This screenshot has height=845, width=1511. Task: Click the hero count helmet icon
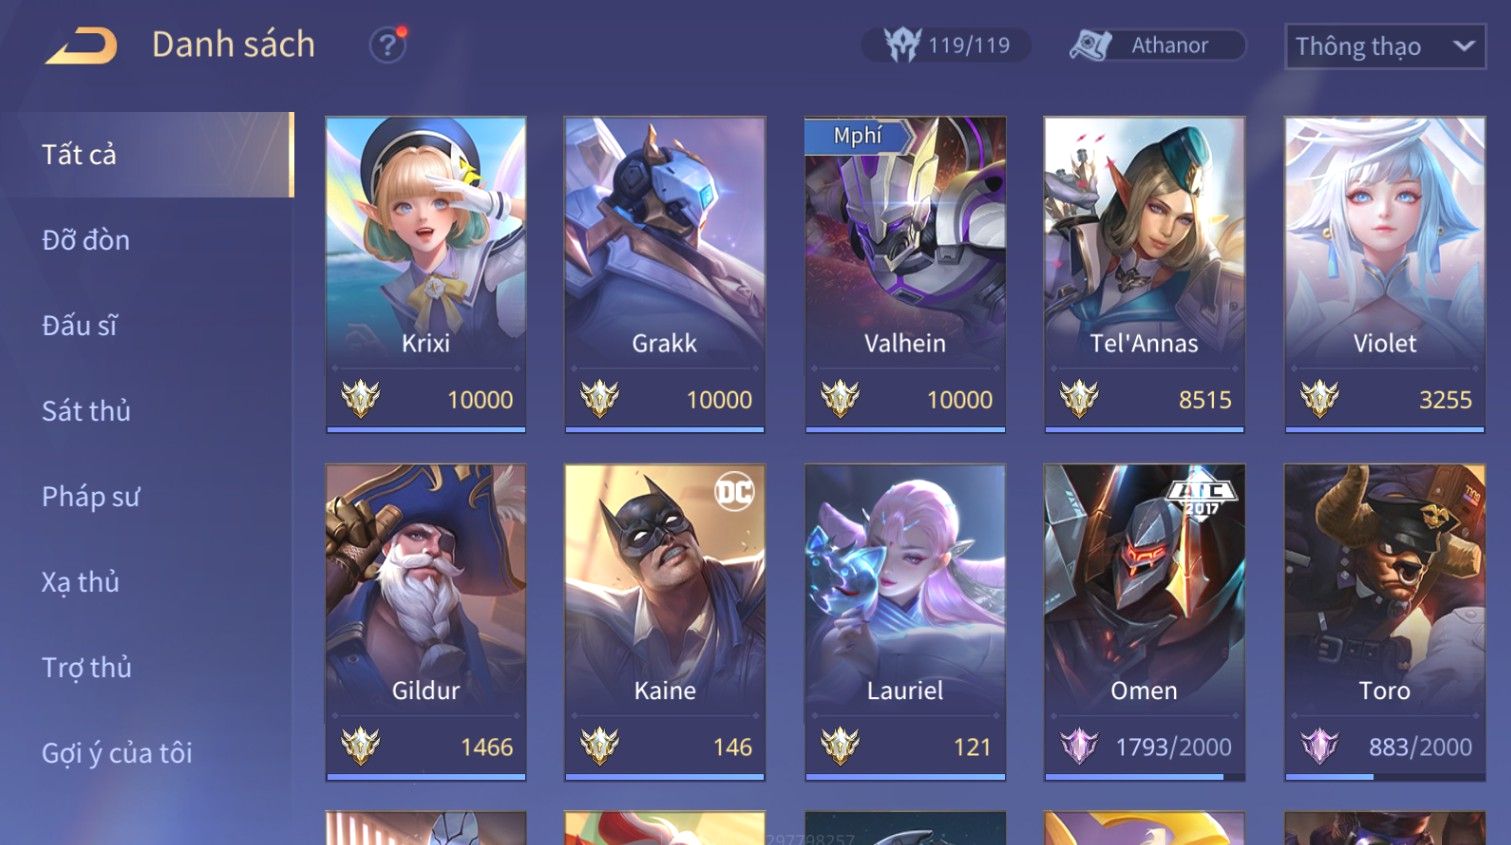coord(902,45)
